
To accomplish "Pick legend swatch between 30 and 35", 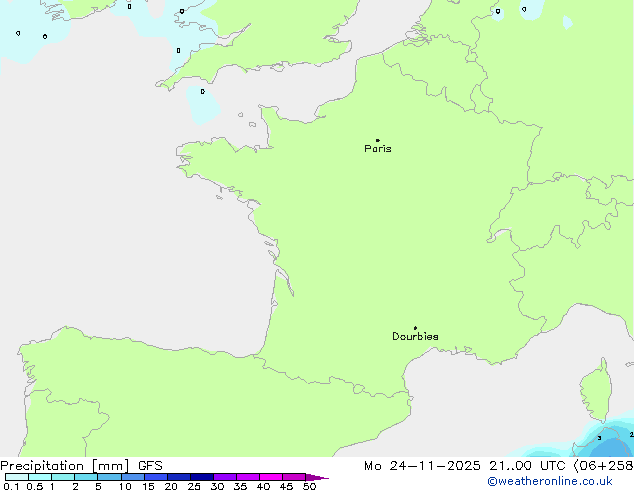I will pos(225,477).
